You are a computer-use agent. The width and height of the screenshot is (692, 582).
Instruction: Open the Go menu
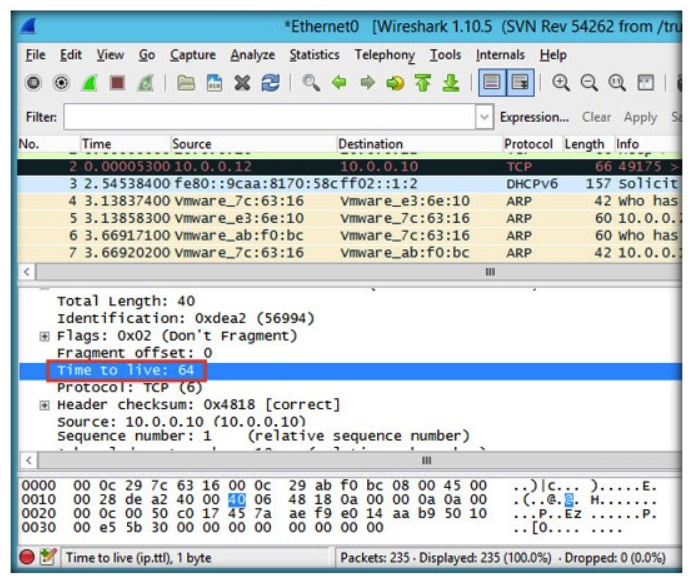coord(147,55)
